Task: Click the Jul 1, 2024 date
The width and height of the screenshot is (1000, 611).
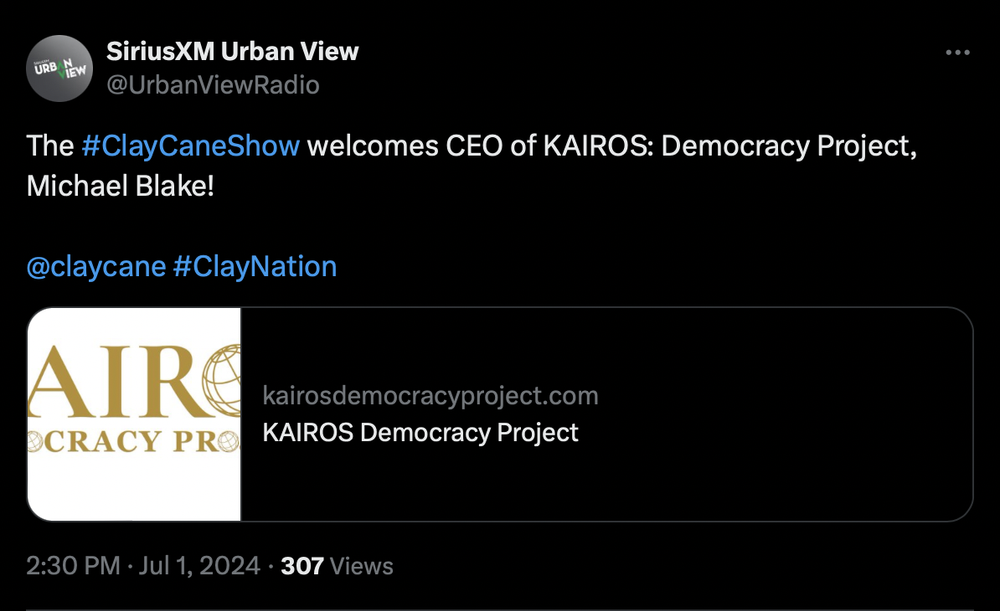Action: pyautogui.click(x=199, y=566)
